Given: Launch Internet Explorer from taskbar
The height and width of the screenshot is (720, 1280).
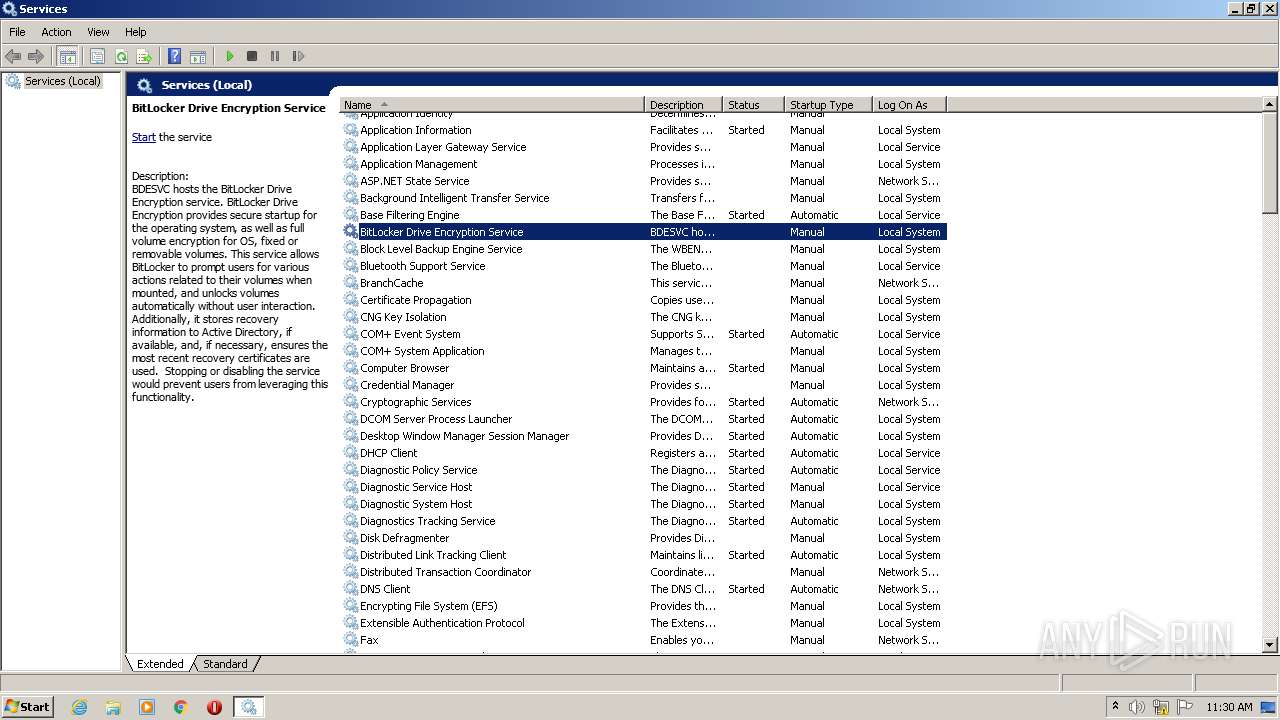Looking at the screenshot, I should click(x=80, y=707).
